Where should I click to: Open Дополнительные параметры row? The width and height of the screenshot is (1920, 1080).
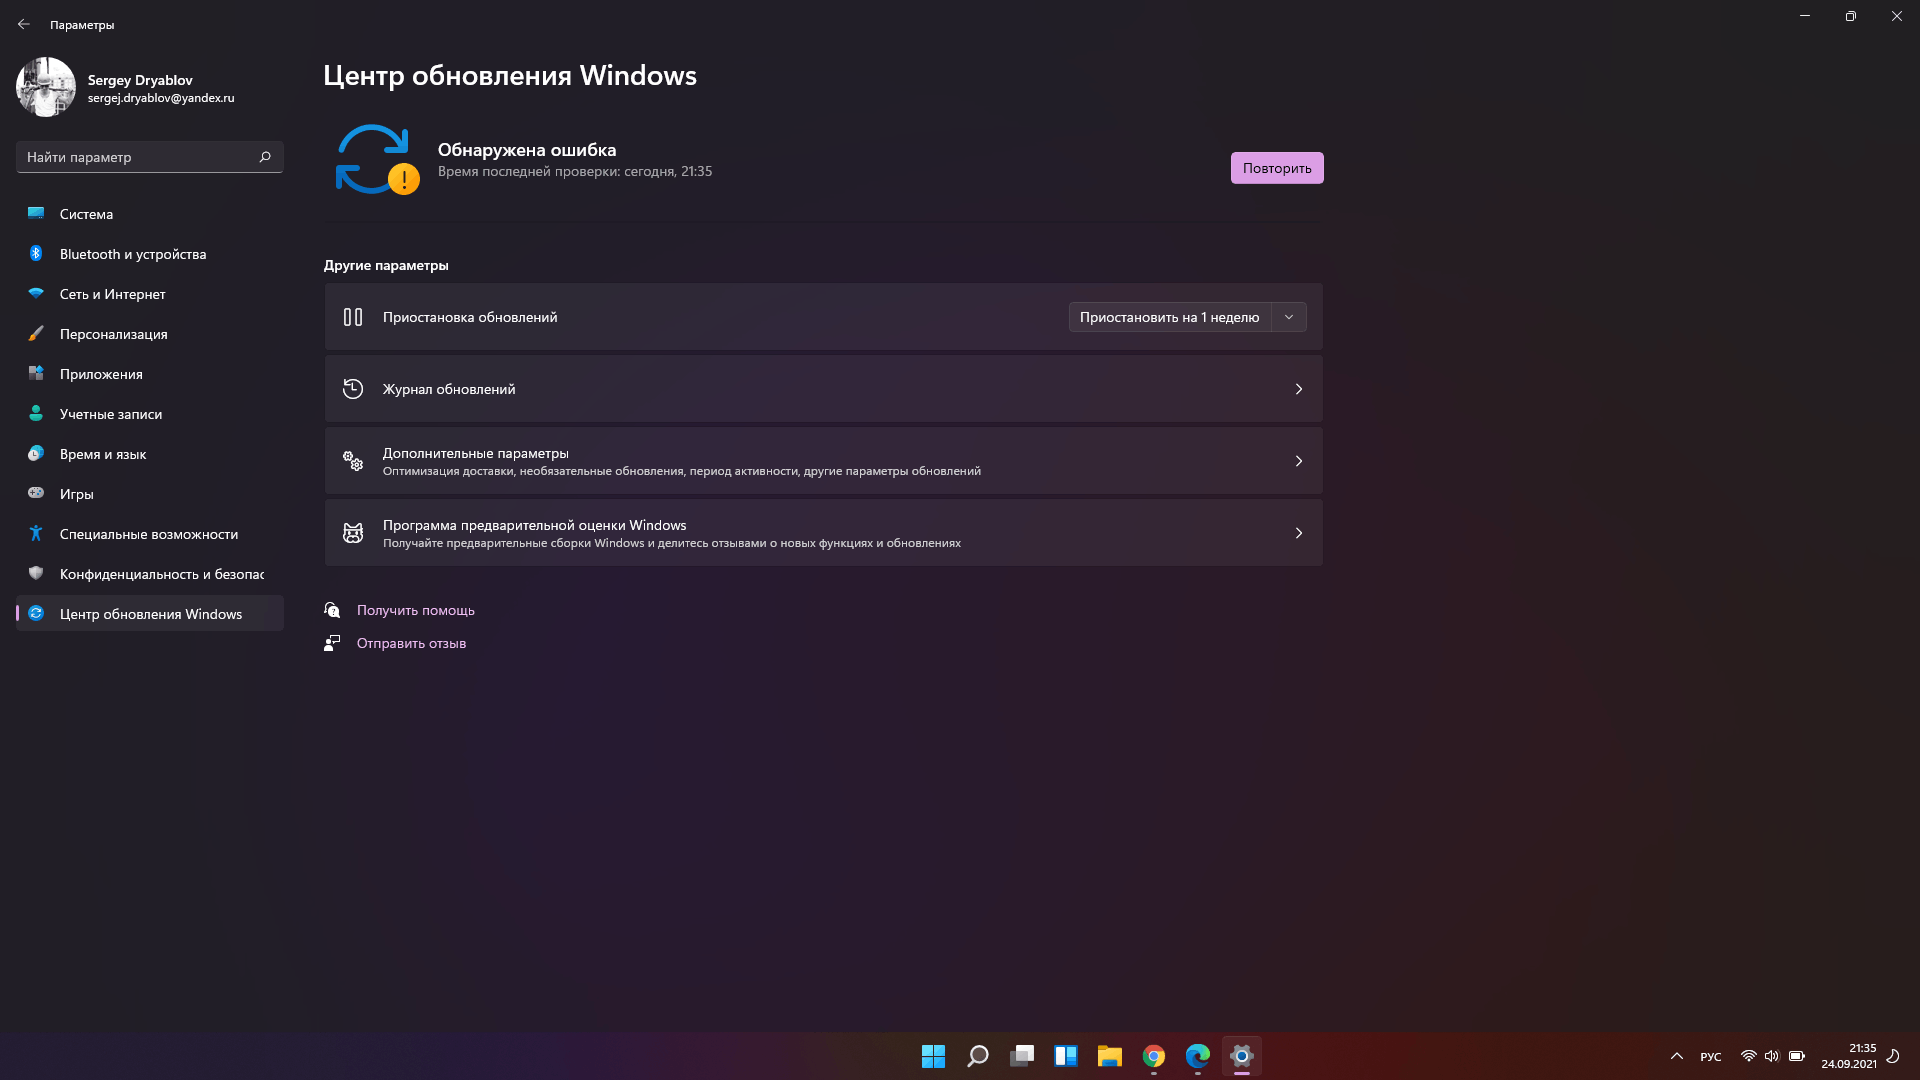pos(823,461)
